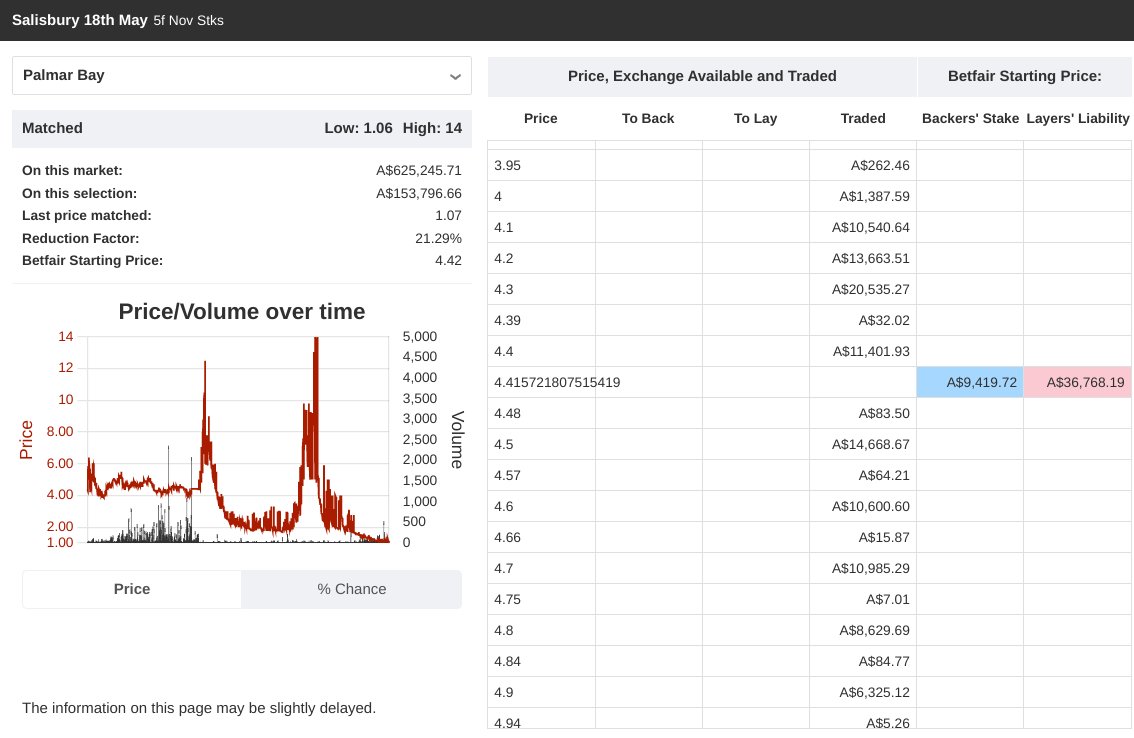Click traded amount A$6,325.12
The width and height of the screenshot is (1134, 738).
[874, 693]
